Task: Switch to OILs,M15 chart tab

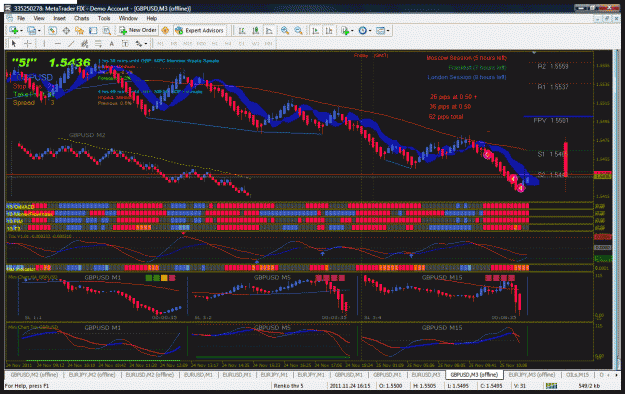Action: [x=577, y=375]
